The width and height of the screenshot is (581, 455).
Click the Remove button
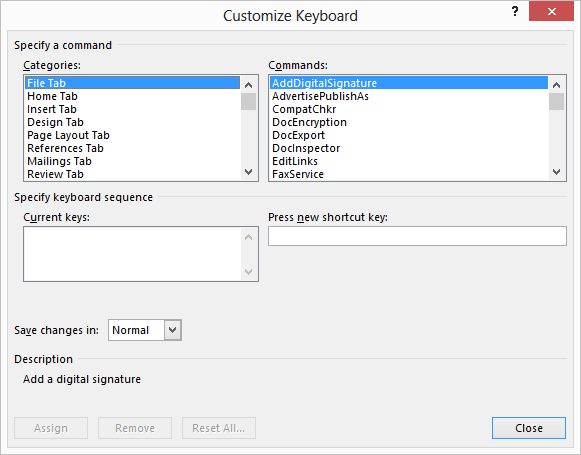coord(135,428)
